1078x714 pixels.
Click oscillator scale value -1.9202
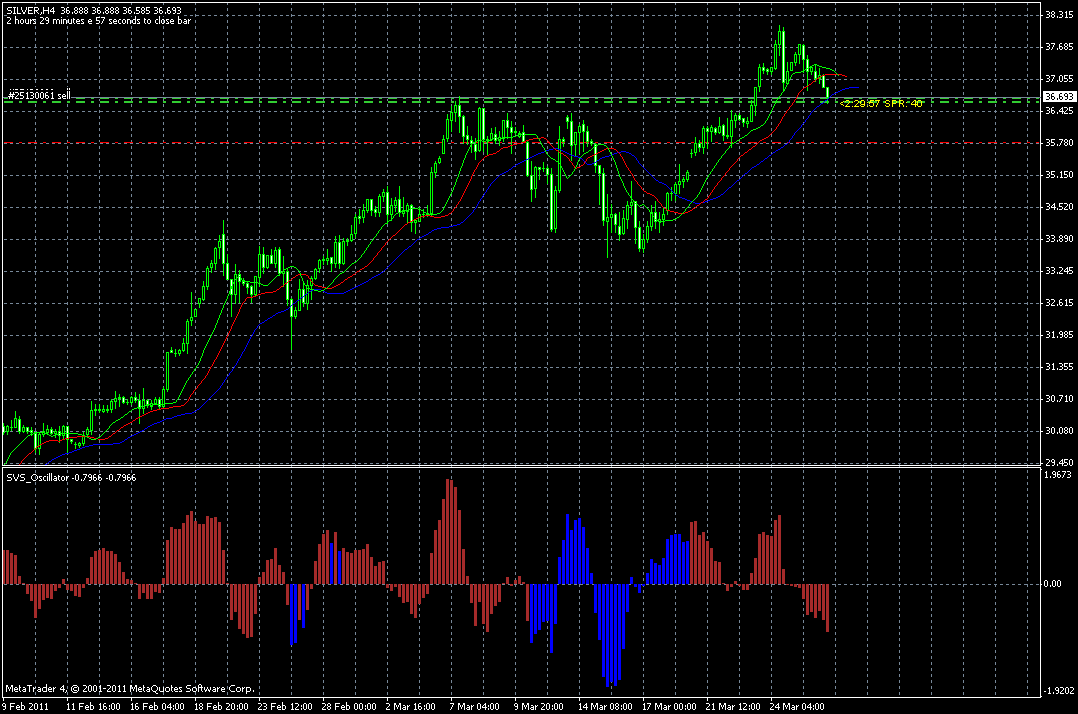[x=1059, y=691]
